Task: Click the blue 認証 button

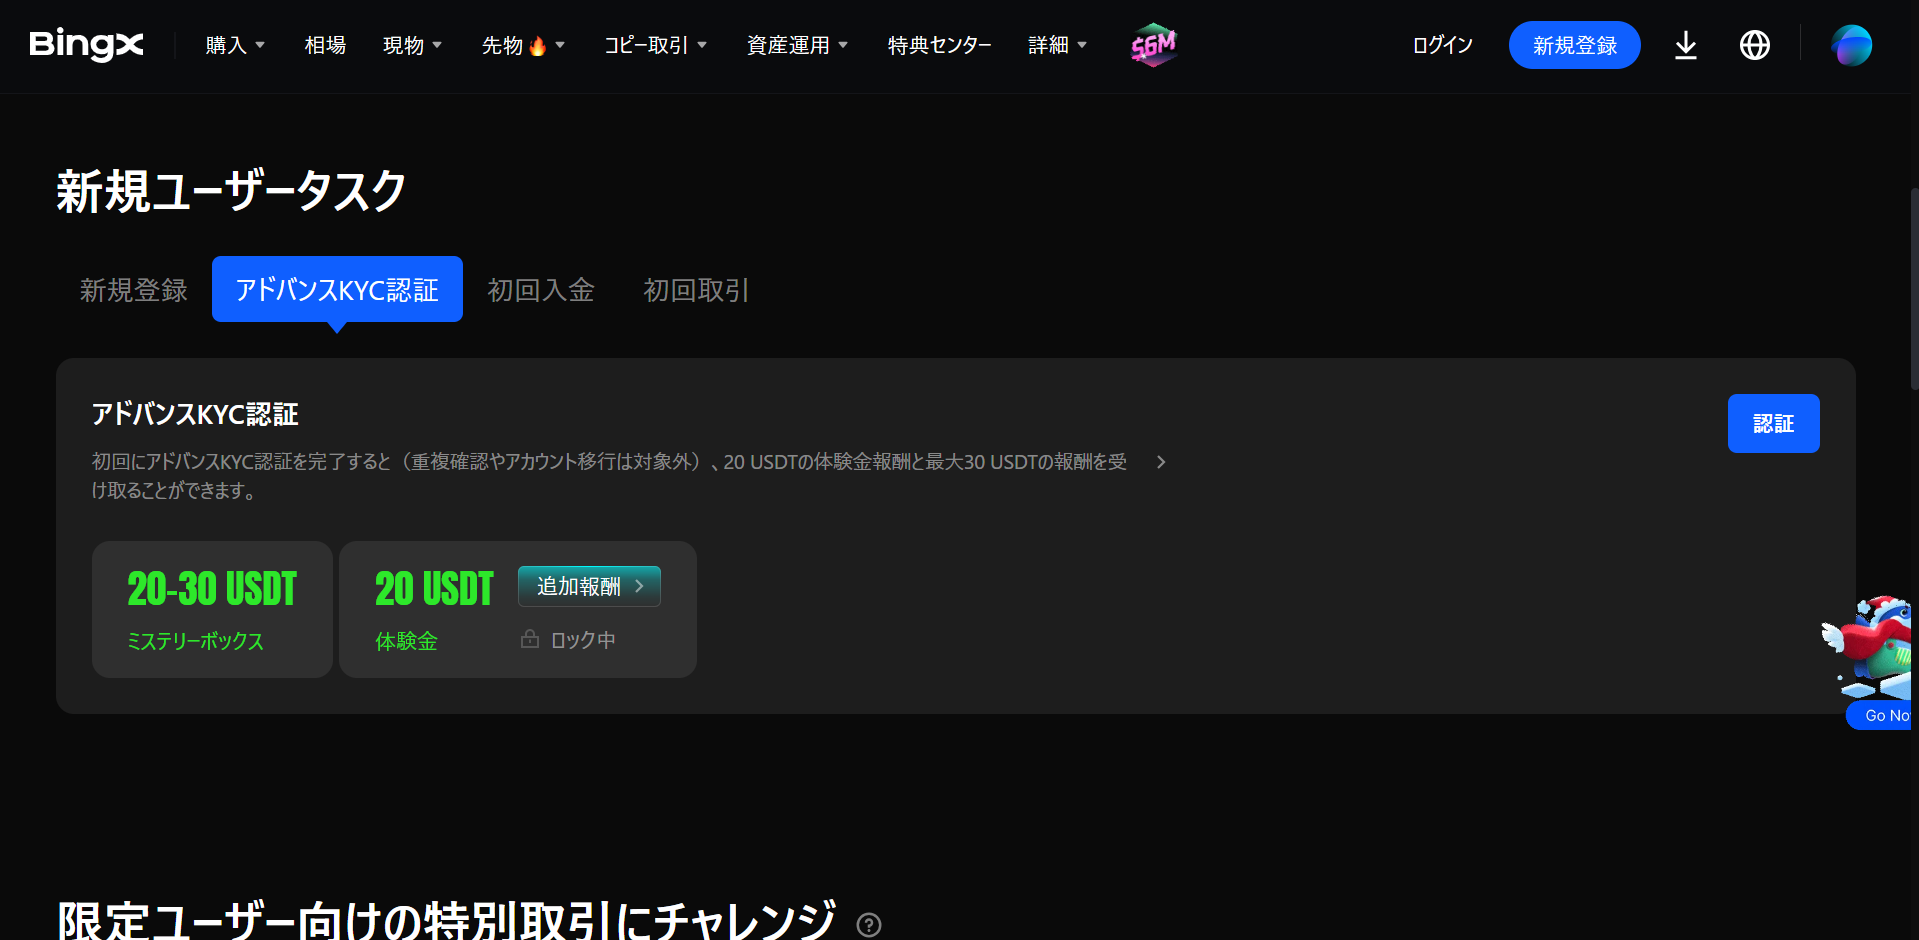Action: pyautogui.click(x=1773, y=423)
